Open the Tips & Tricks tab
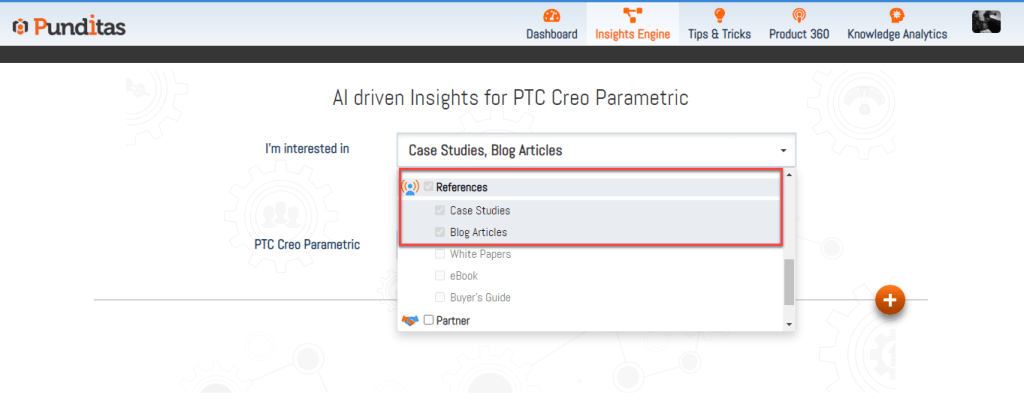1024x407 pixels. [x=719, y=34]
